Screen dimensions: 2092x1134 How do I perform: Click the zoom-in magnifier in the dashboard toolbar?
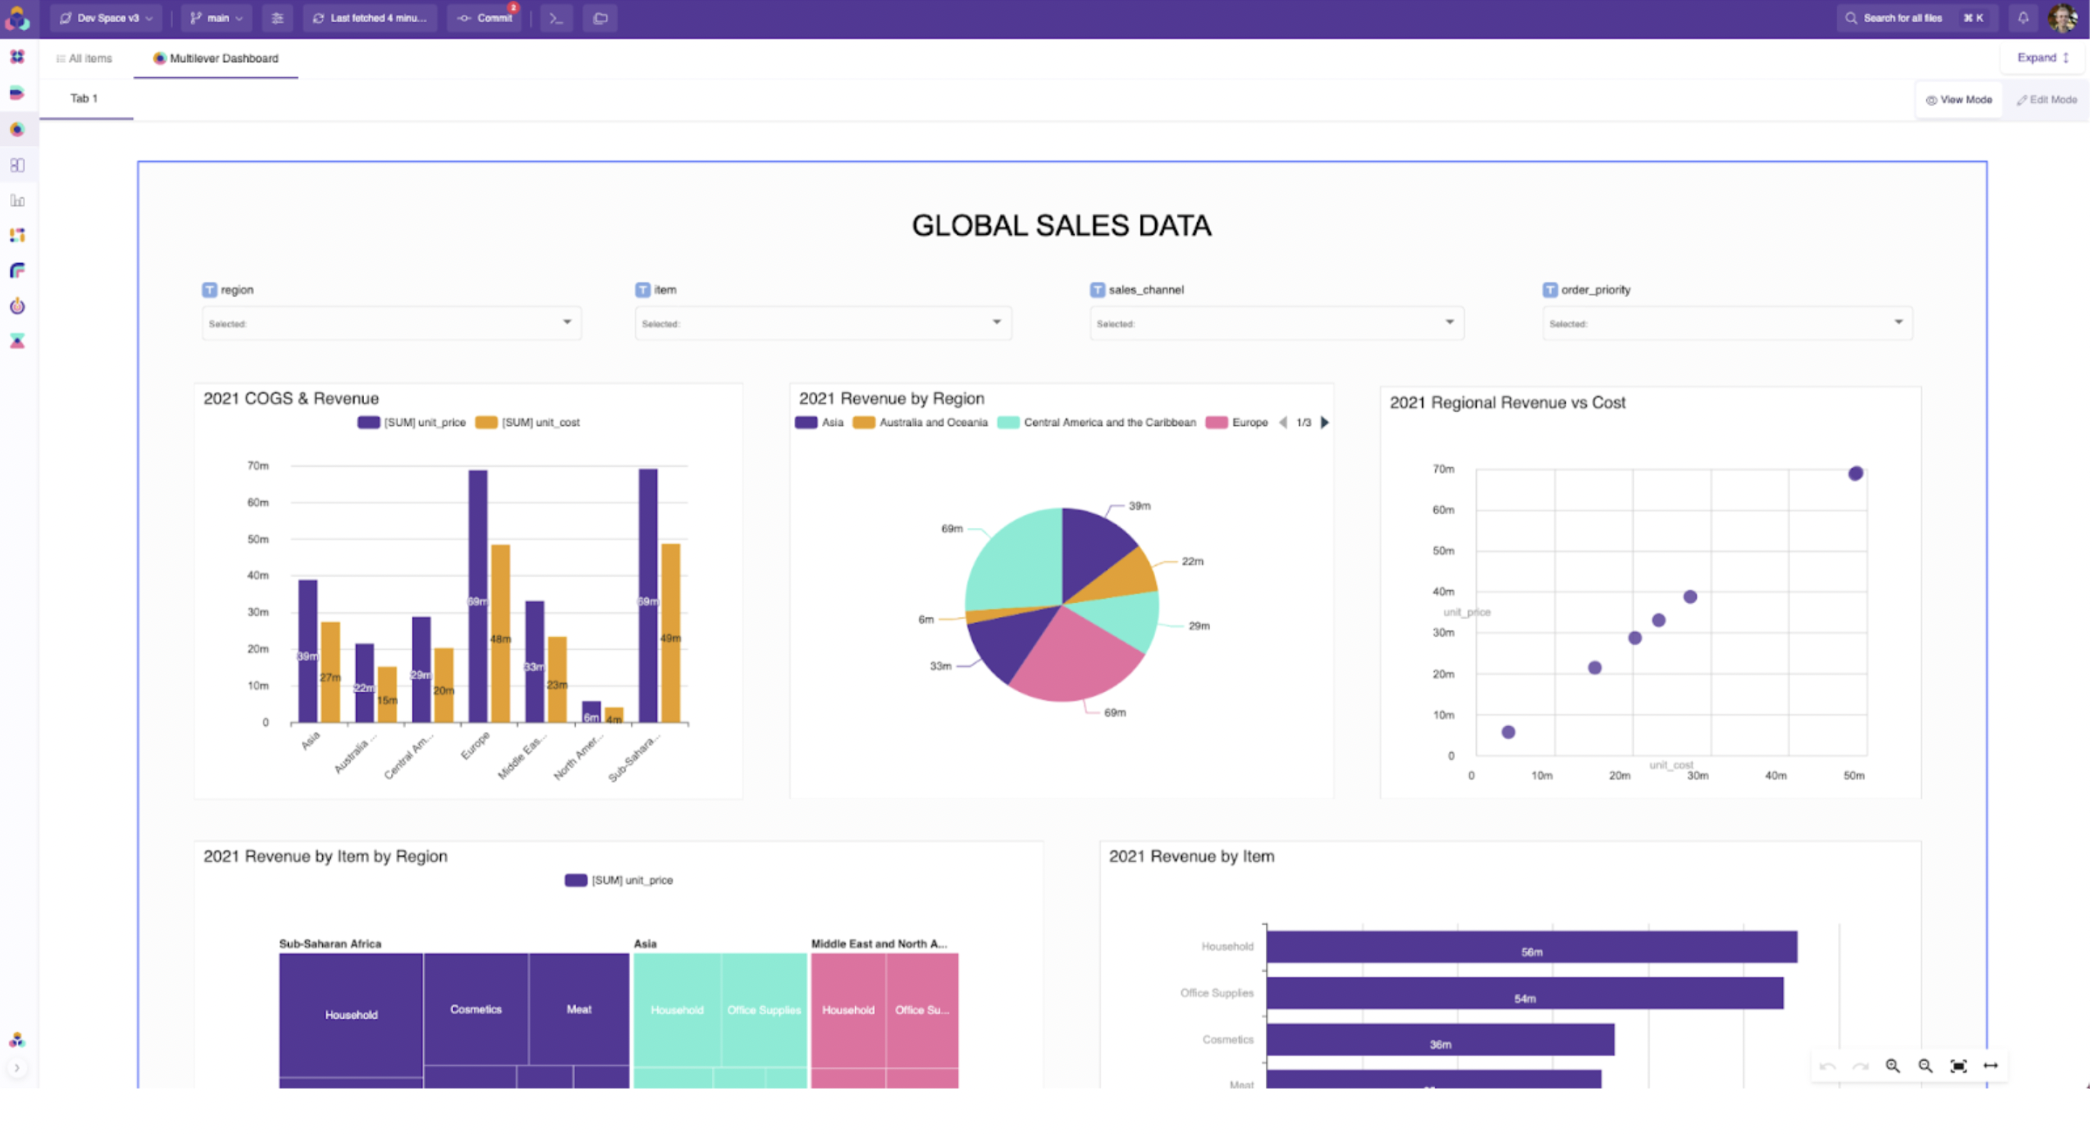(x=1893, y=1066)
